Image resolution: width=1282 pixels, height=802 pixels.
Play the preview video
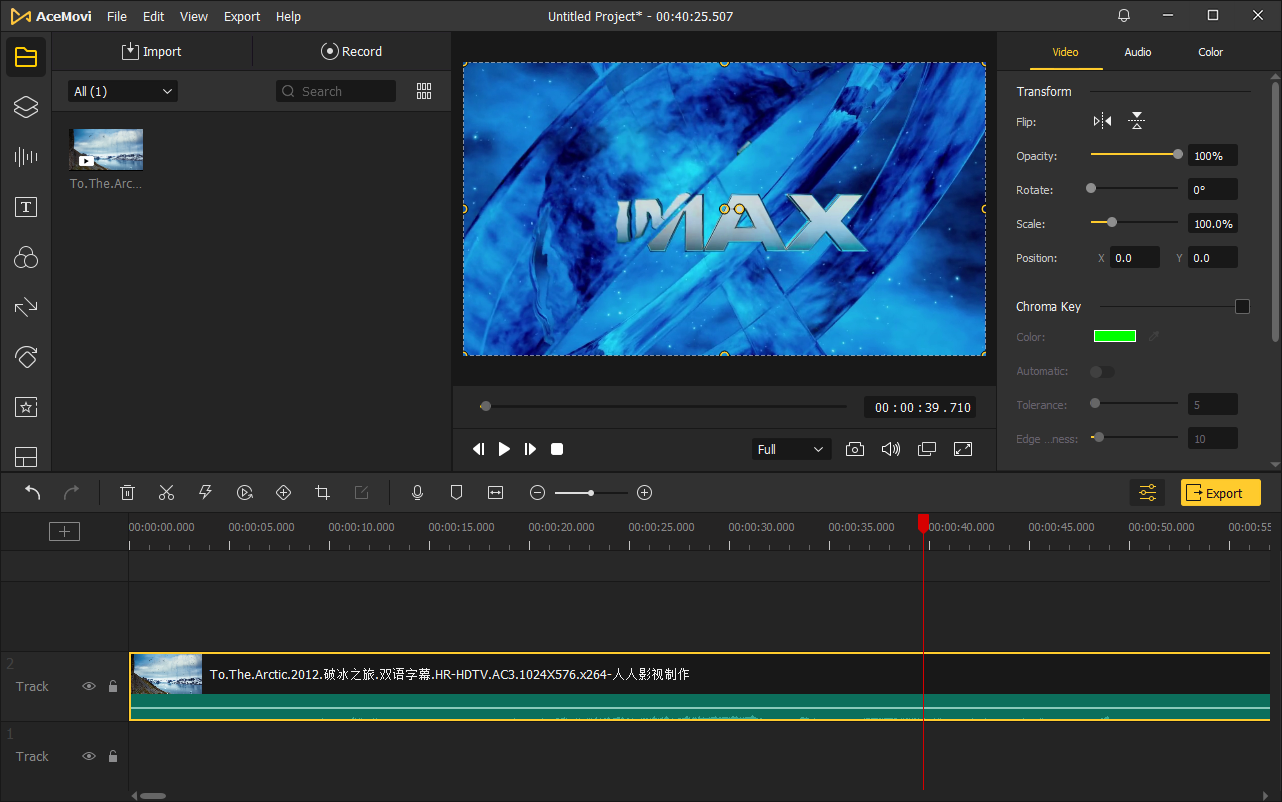tap(504, 449)
